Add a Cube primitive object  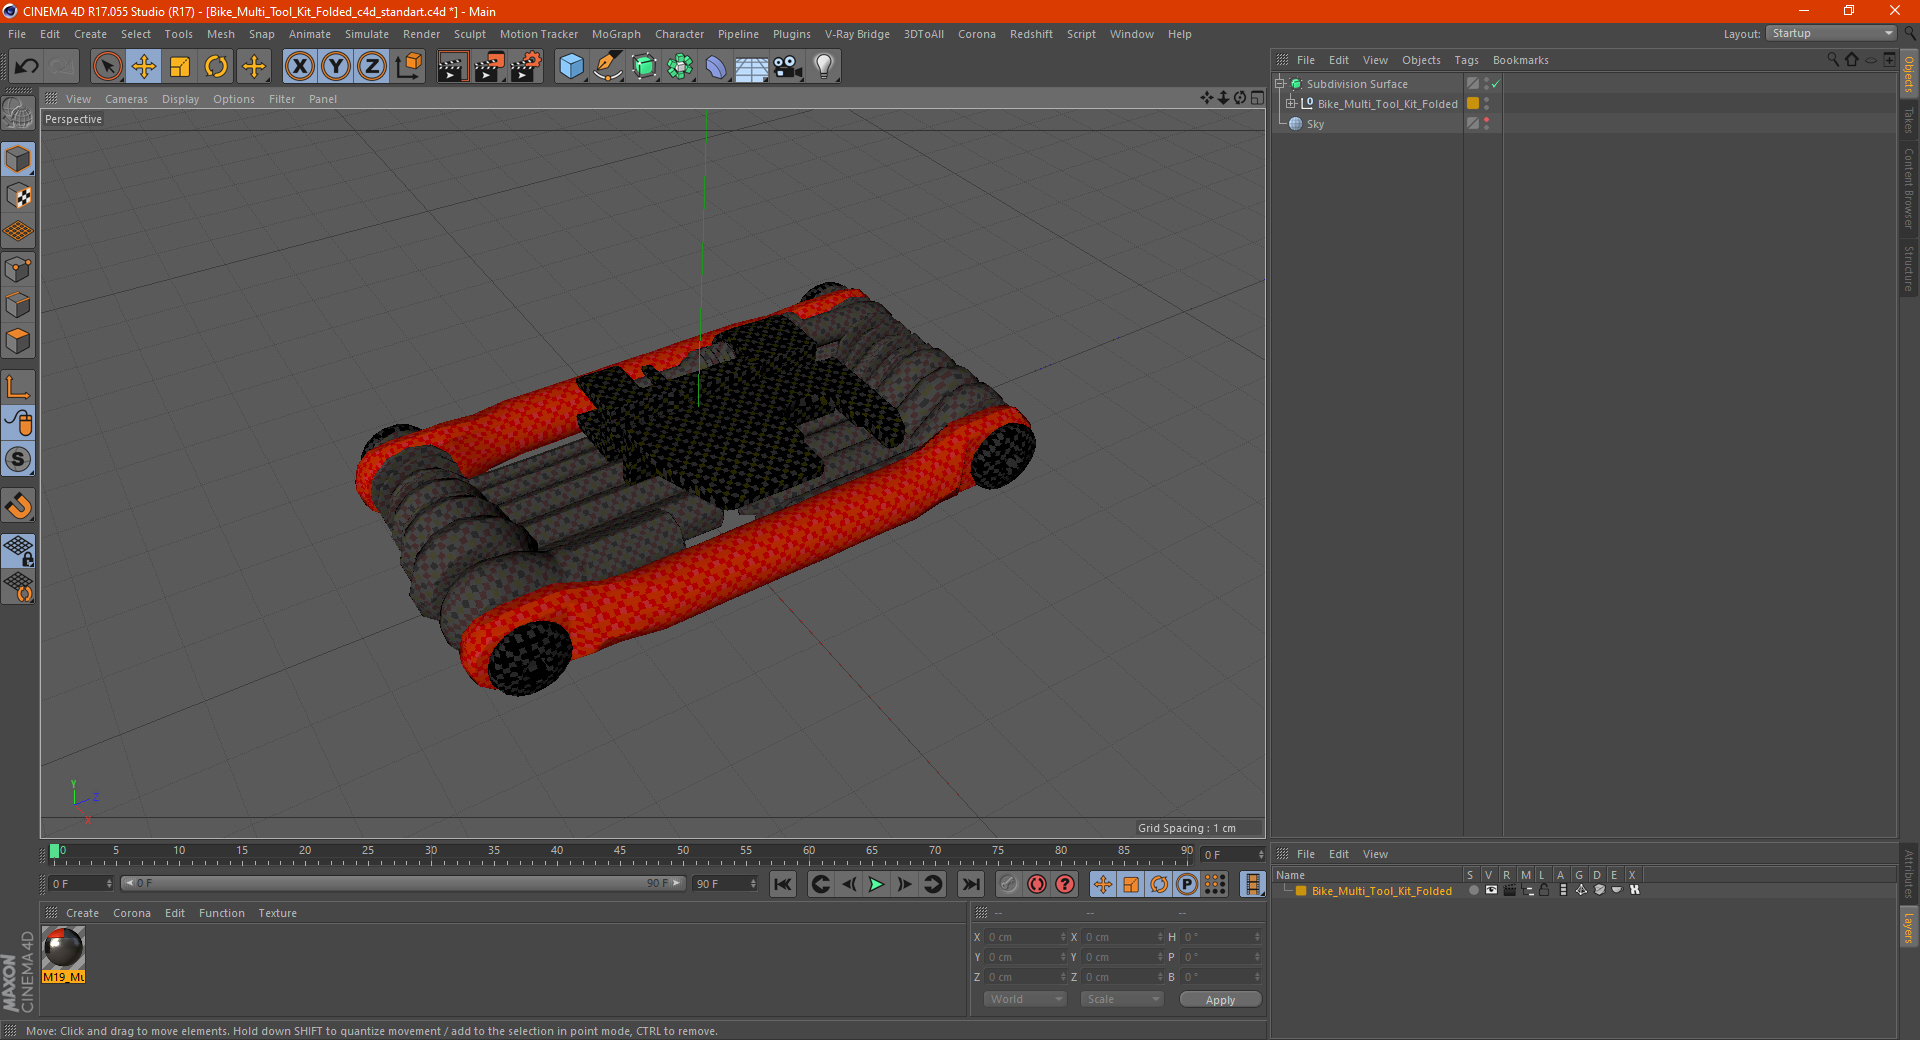tap(571, 67)
